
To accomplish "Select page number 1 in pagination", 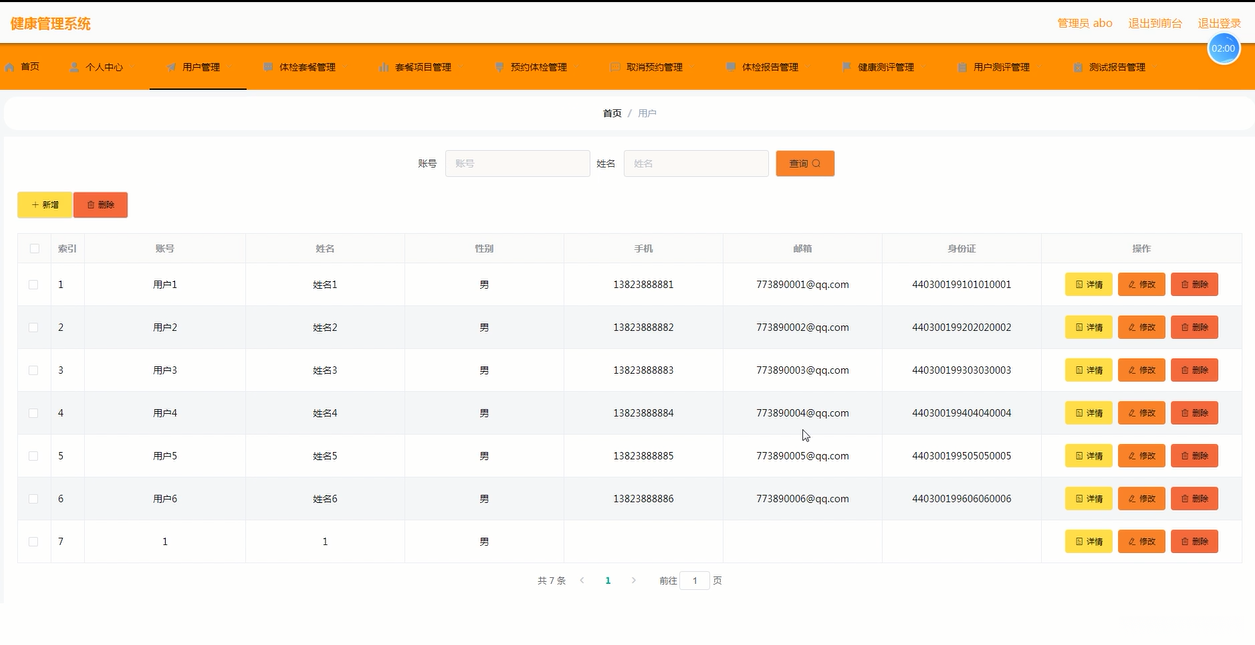I will click(x=607, y=580).
